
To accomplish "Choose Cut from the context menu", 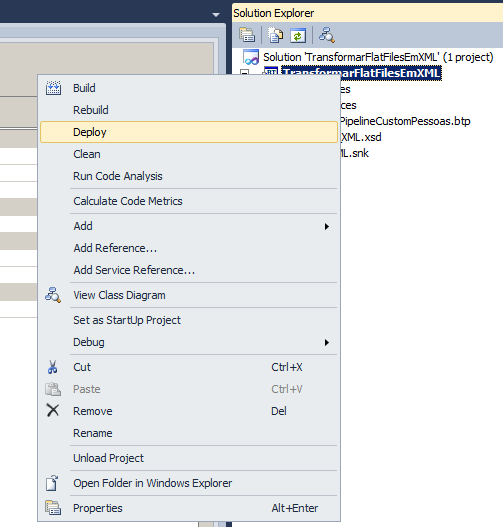I will coord(188,367).
